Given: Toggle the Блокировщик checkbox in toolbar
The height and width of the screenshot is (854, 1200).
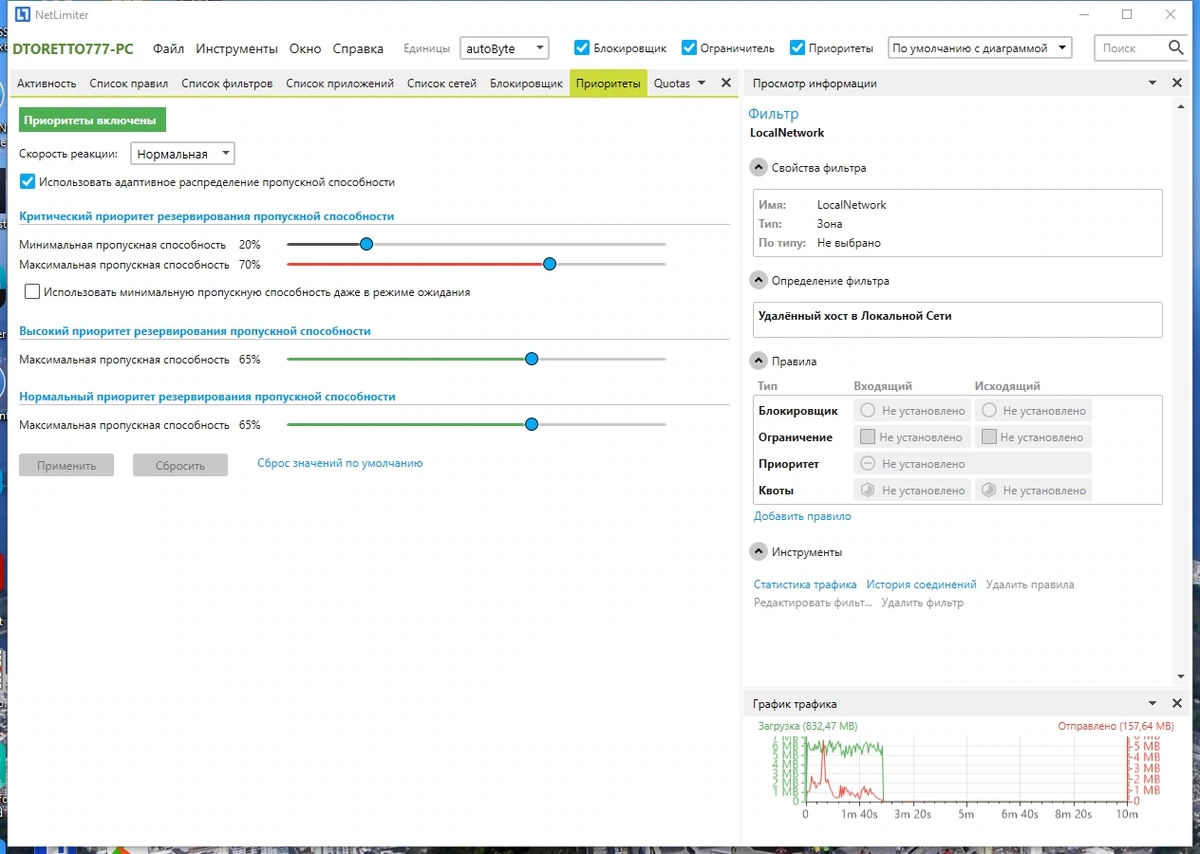Looking at the screenshot, I should pos(582,48).
